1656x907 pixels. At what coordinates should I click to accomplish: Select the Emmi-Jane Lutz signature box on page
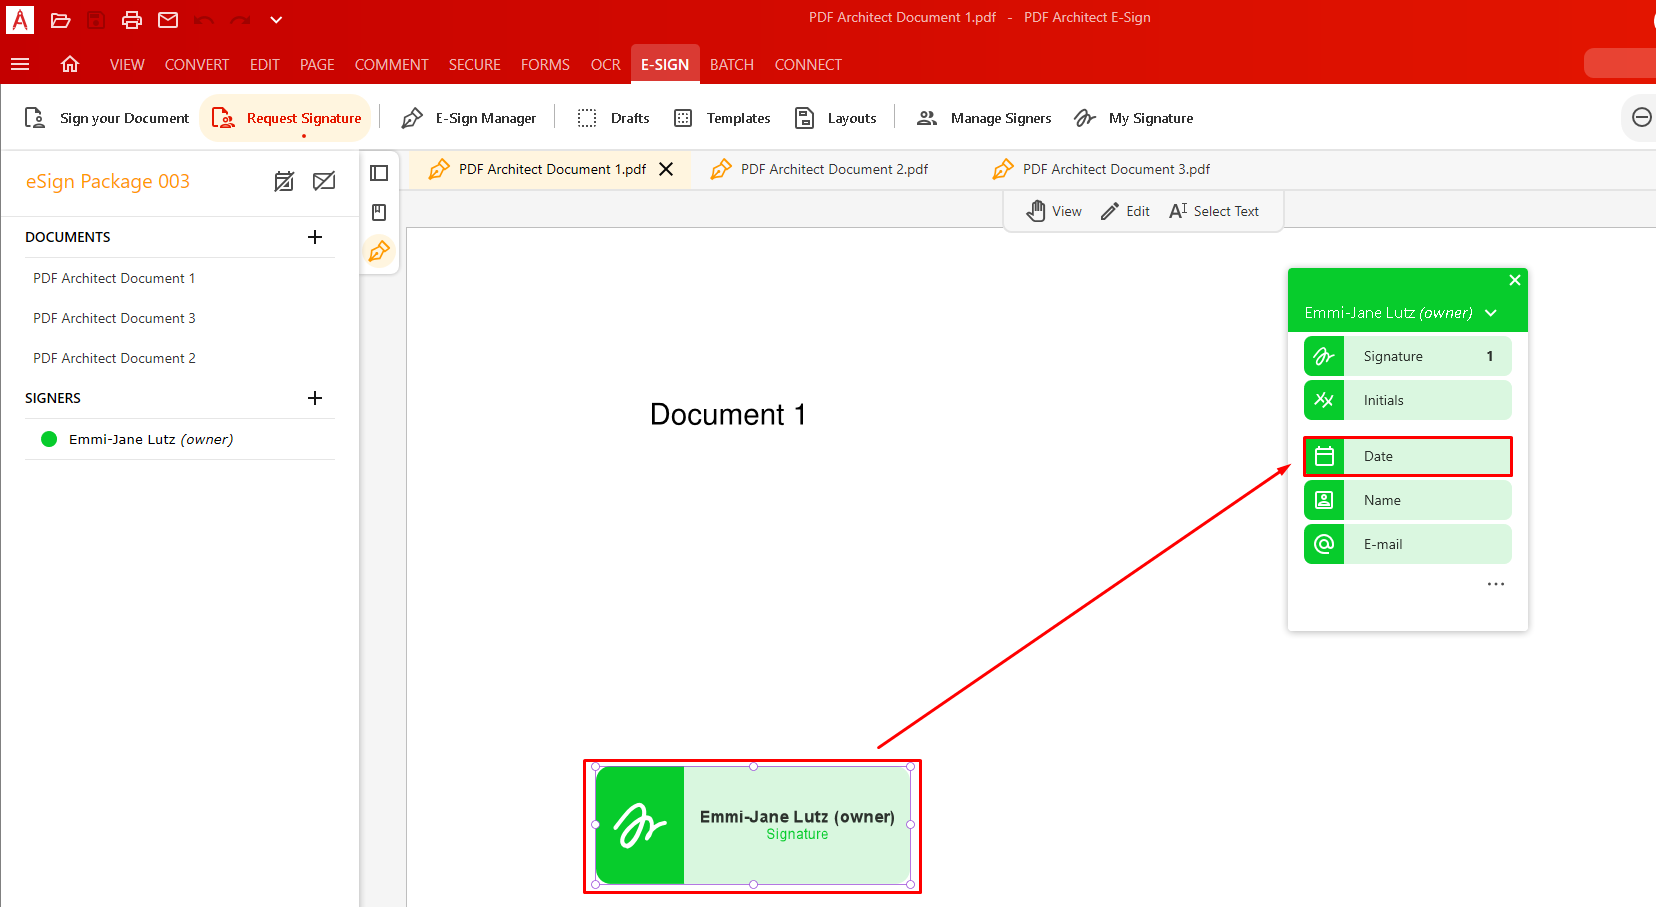pyautogui.click(x=753, y=825)
